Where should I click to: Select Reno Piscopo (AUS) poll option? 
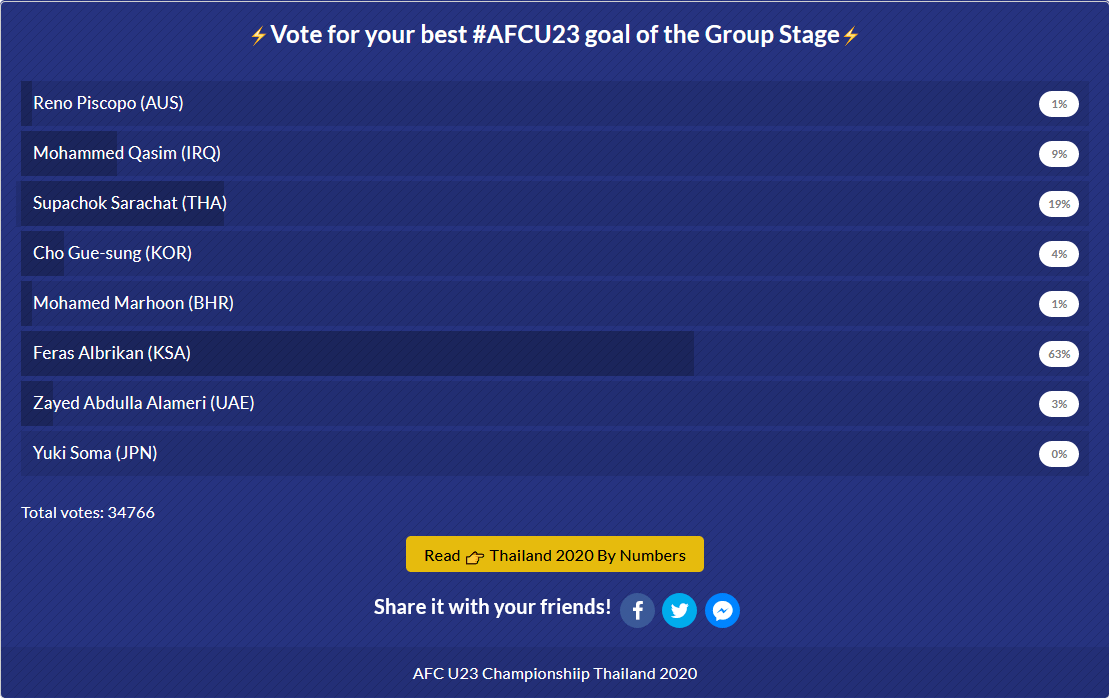(x=554, y=103)
